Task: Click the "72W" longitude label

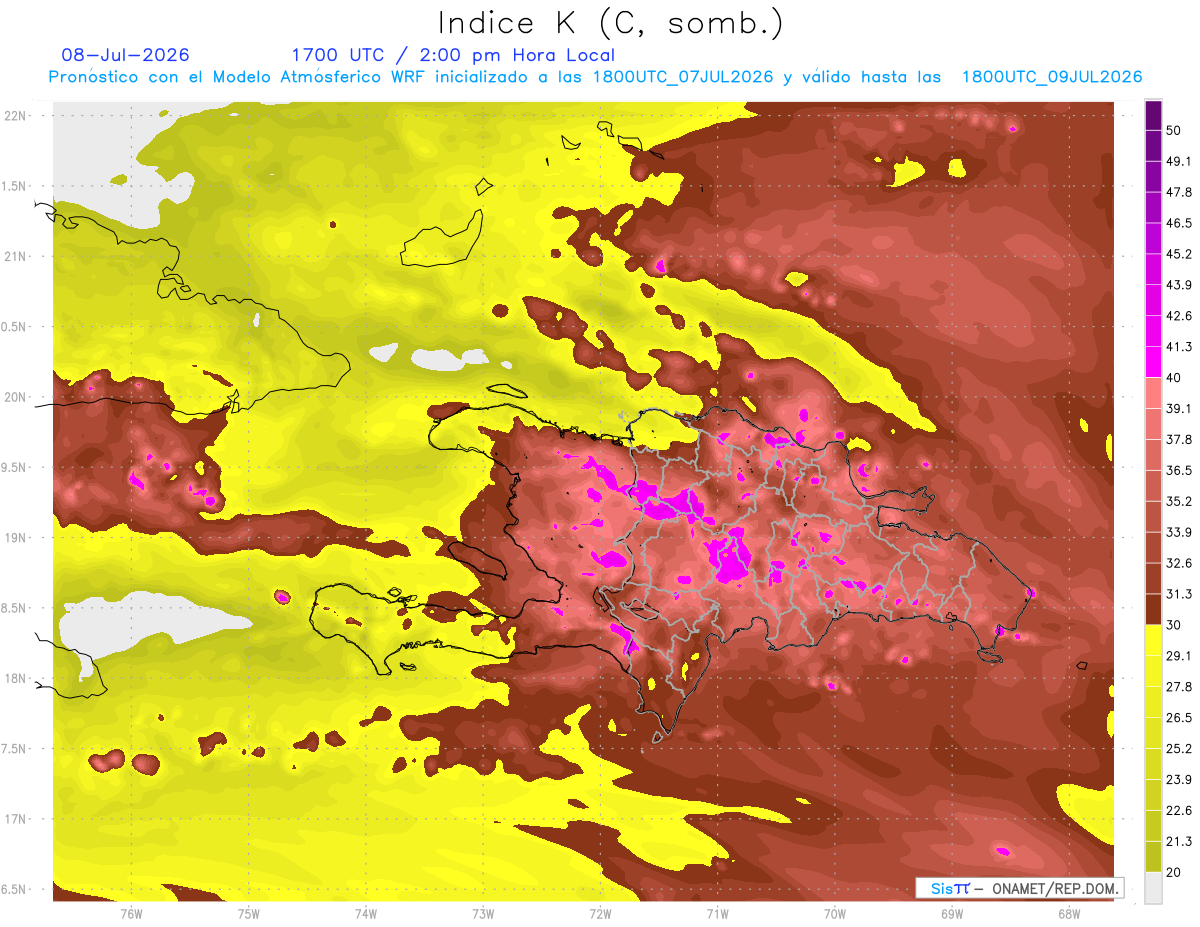Action: tap(600, 914)
